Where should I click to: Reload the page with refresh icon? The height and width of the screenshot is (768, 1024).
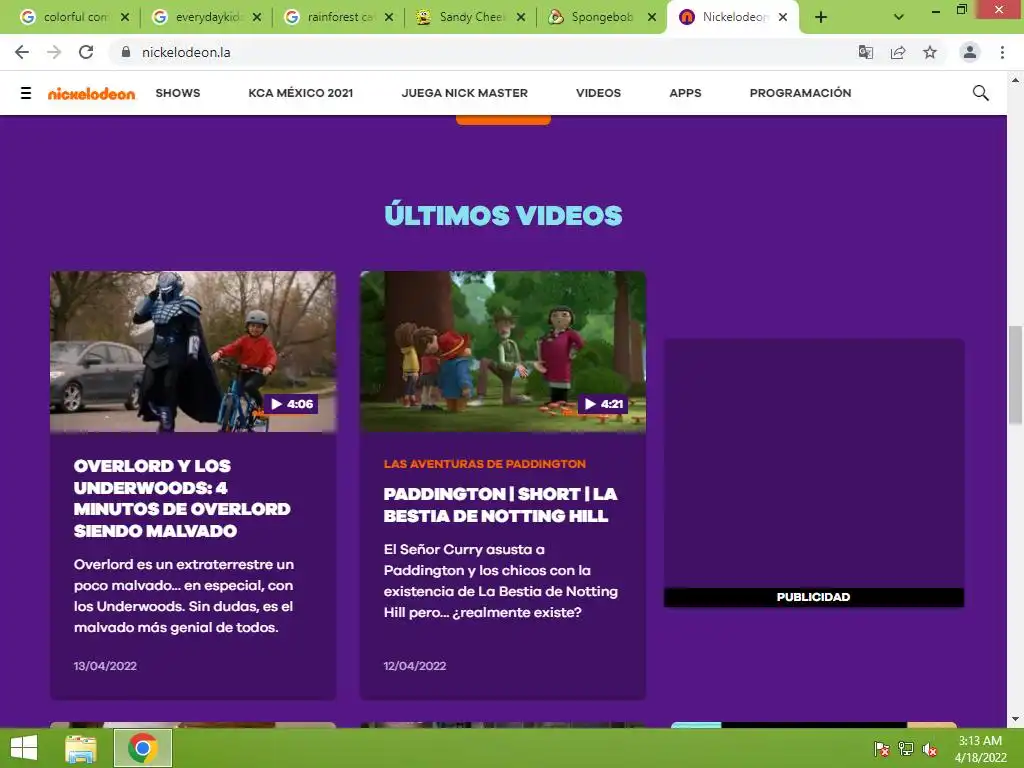(86, 52)
